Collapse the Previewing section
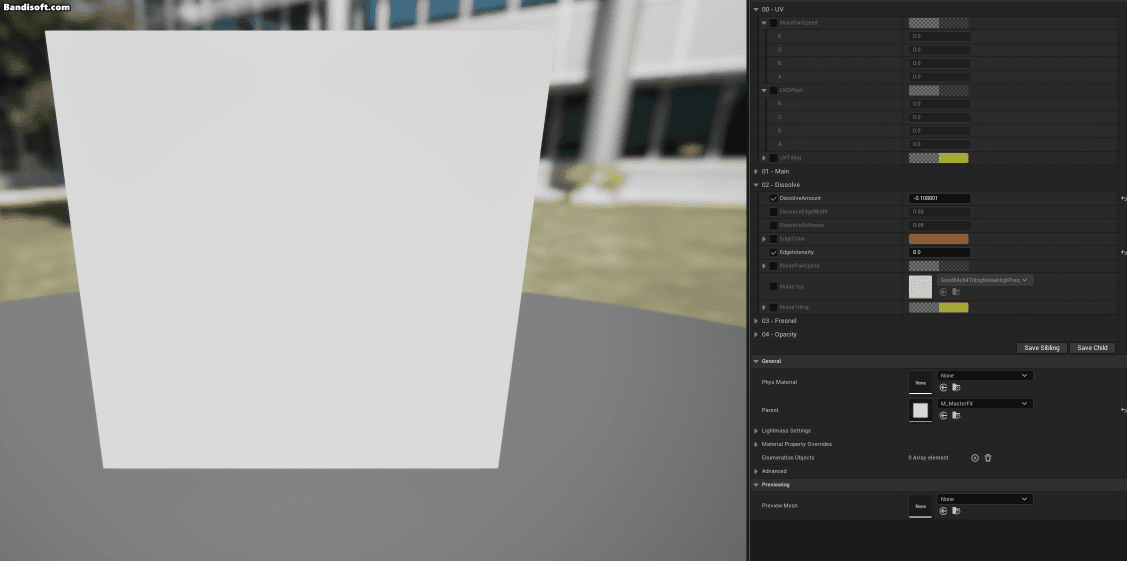1127x561 pixels. coord(755,485)
